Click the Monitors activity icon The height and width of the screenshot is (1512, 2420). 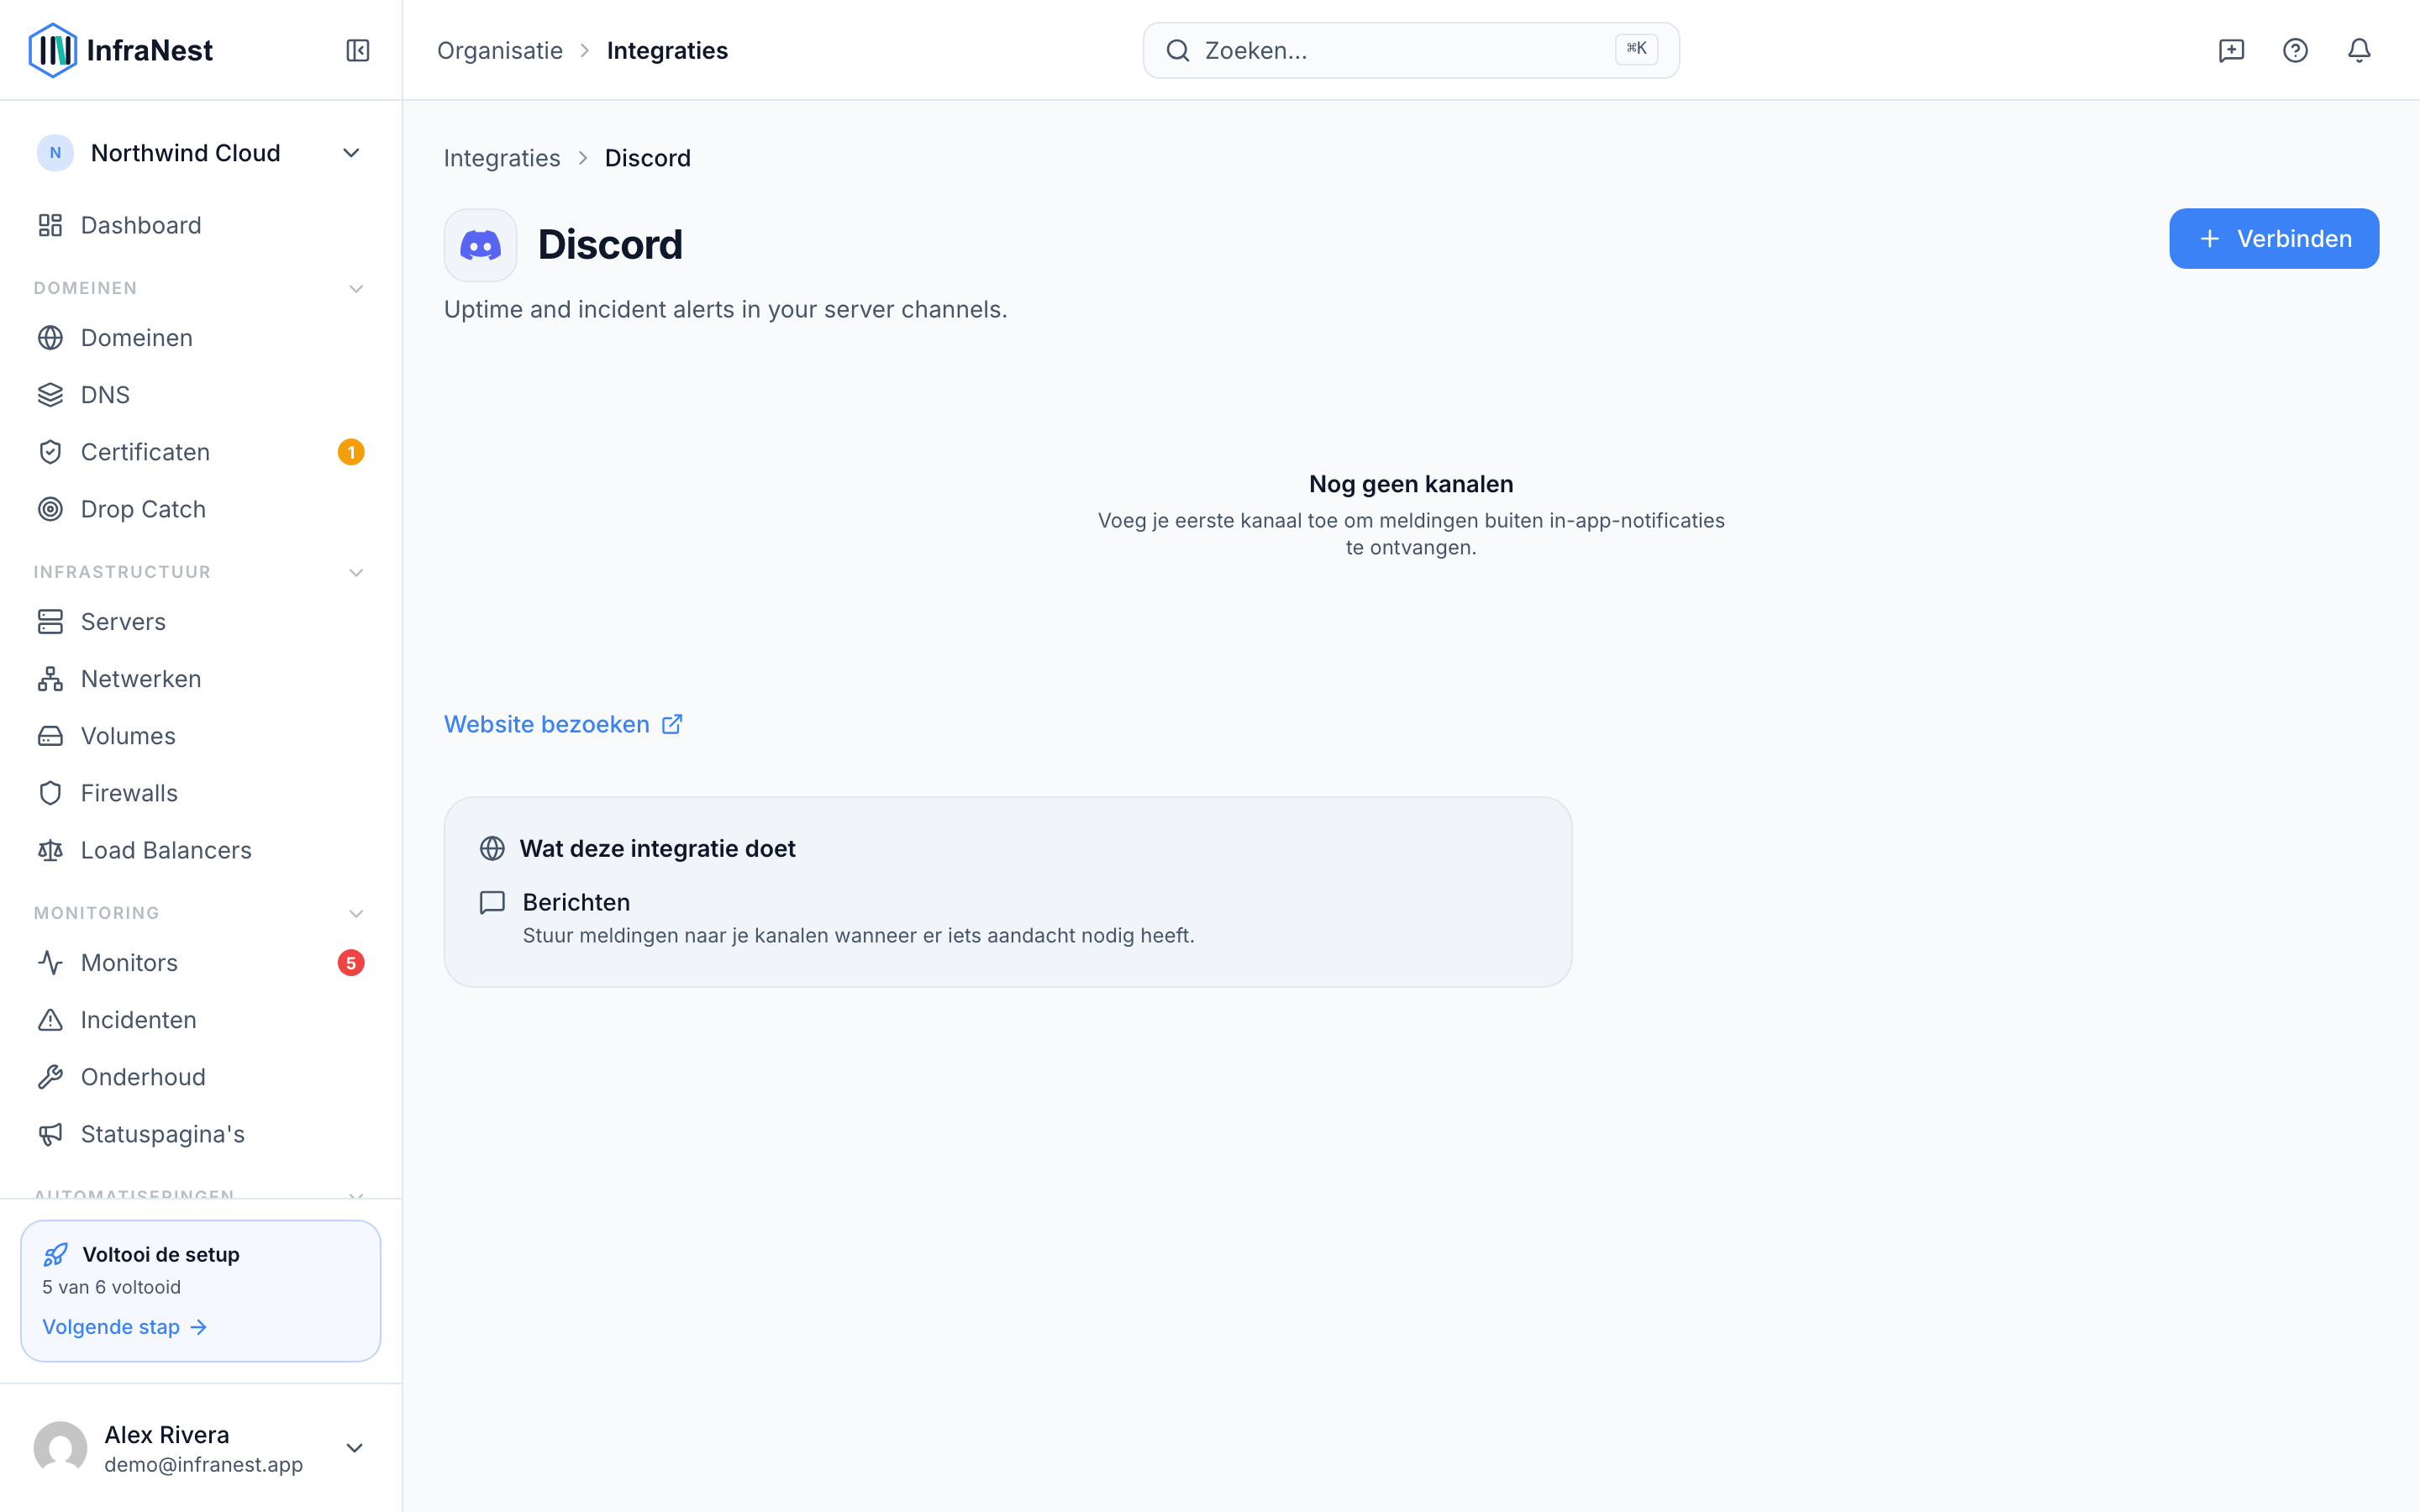50,963
